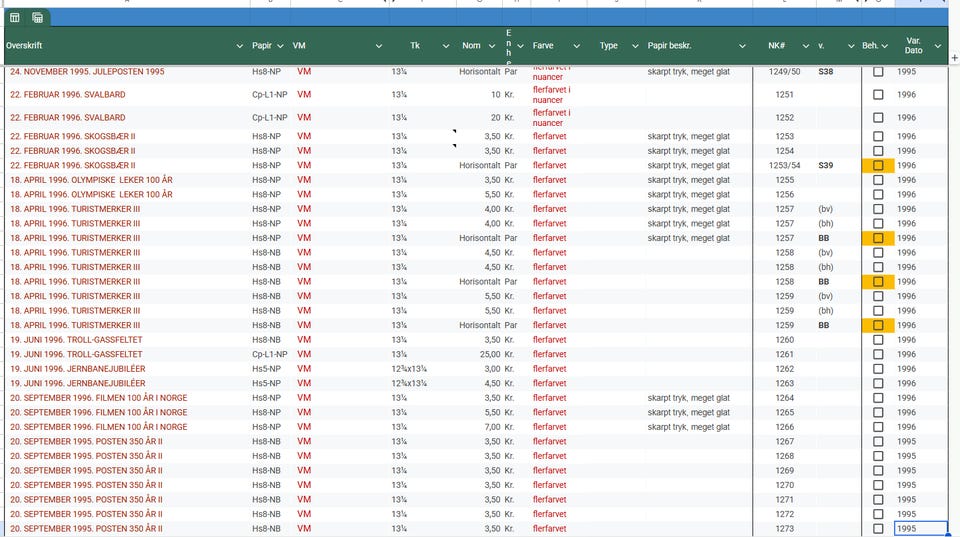Click the second table icon beside the table view icon
Image resolution: width=960 pixels, height=537 pixels.
point(37,17)
